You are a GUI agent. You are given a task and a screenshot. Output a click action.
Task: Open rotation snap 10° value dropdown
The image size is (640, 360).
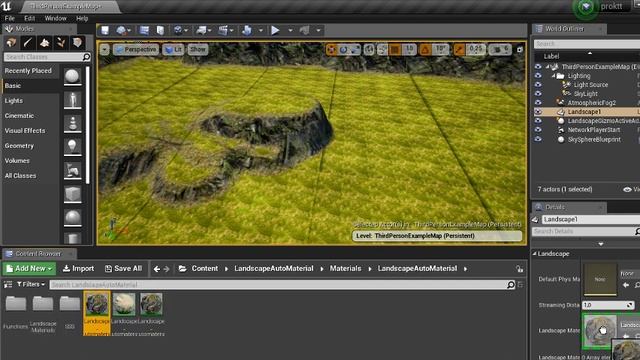[x=440, y=49]
